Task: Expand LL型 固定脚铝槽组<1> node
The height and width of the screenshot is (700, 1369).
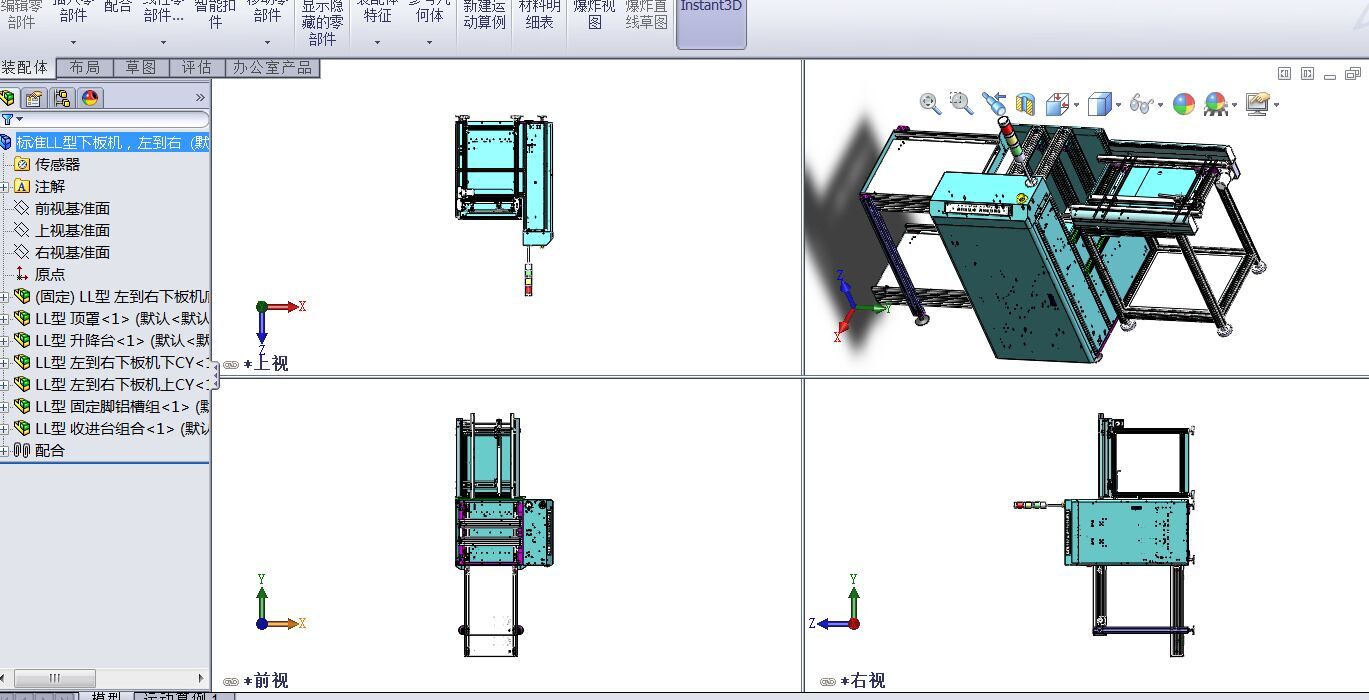Action: pos(4,406)
